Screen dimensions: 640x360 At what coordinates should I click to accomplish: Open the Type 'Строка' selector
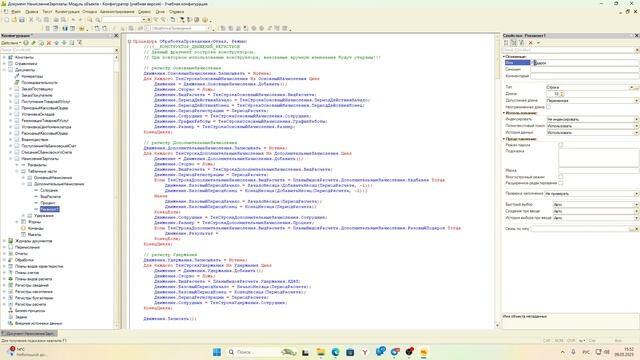tap(631, 87)
